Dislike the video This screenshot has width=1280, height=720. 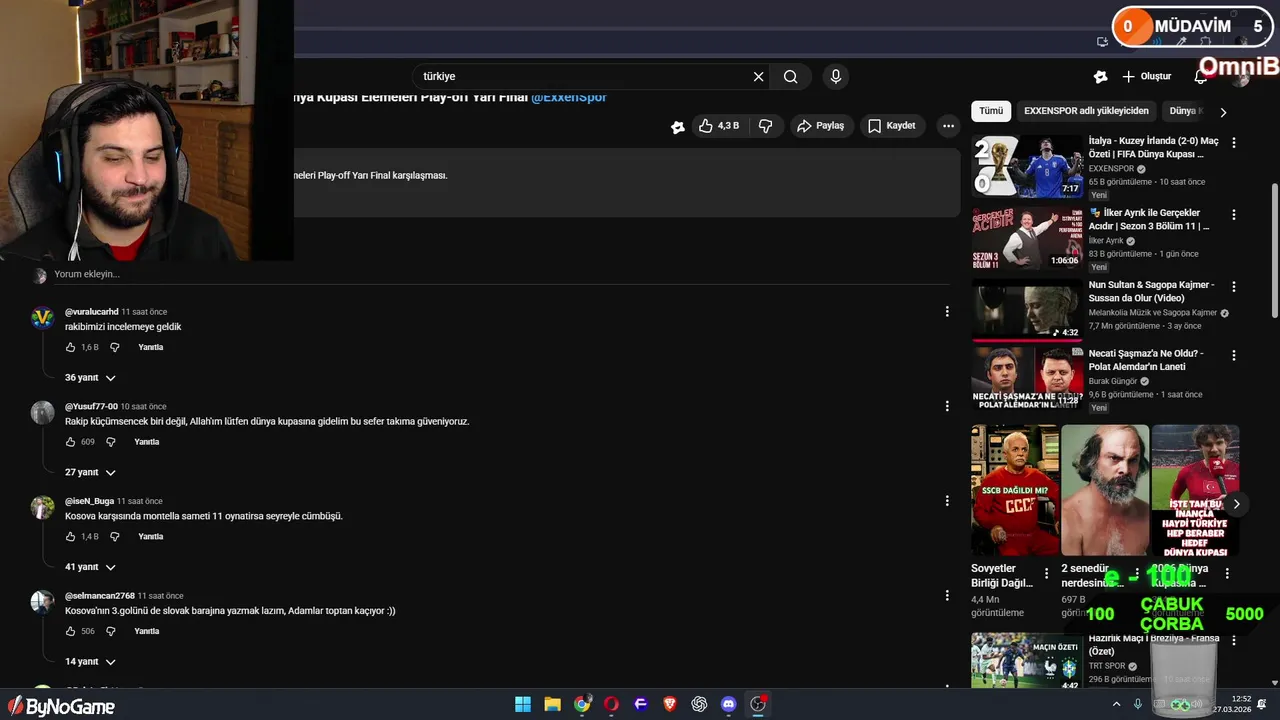click(765, 126)
